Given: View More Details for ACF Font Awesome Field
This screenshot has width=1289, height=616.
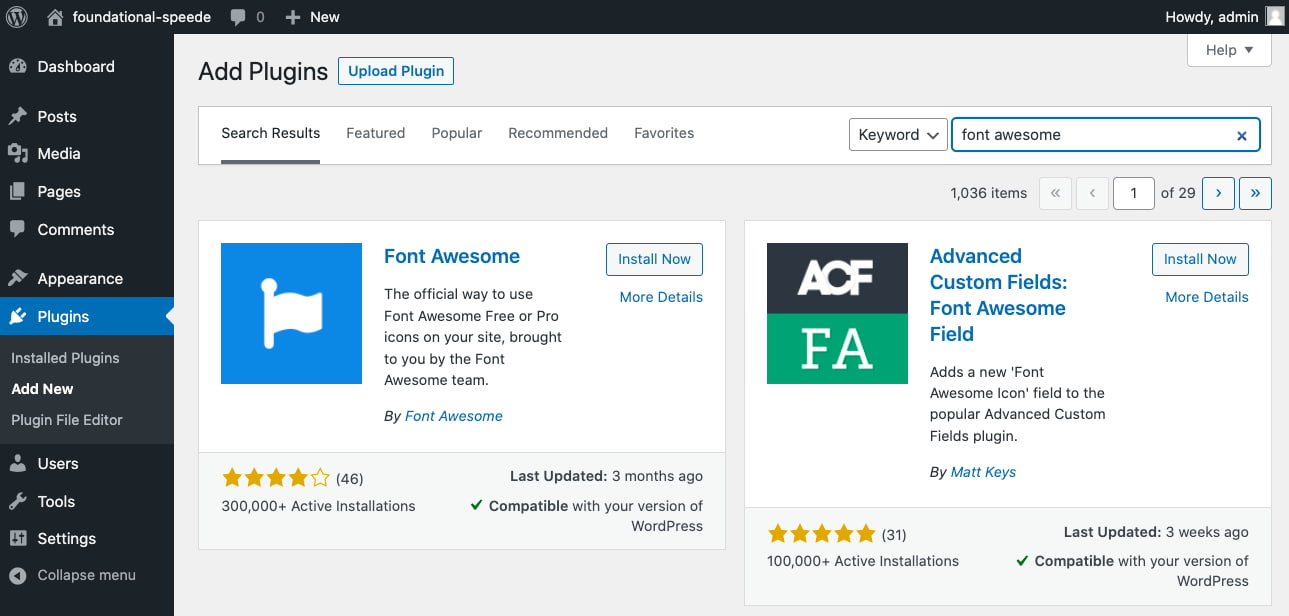Looking at the screenshot, I should 1207,297.
